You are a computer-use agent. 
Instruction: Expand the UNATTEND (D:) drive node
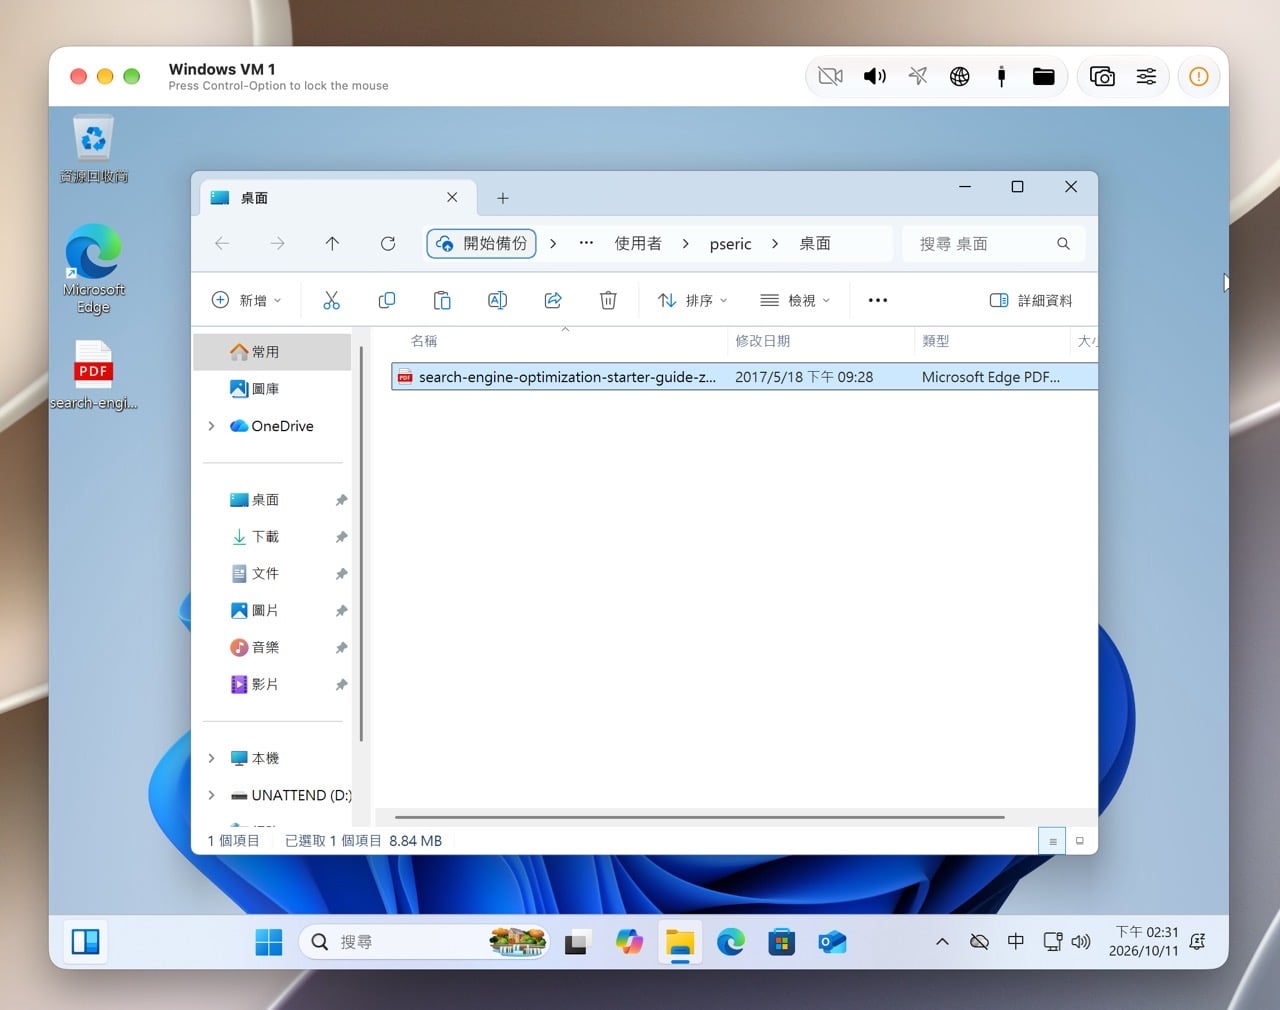point(211,795)
